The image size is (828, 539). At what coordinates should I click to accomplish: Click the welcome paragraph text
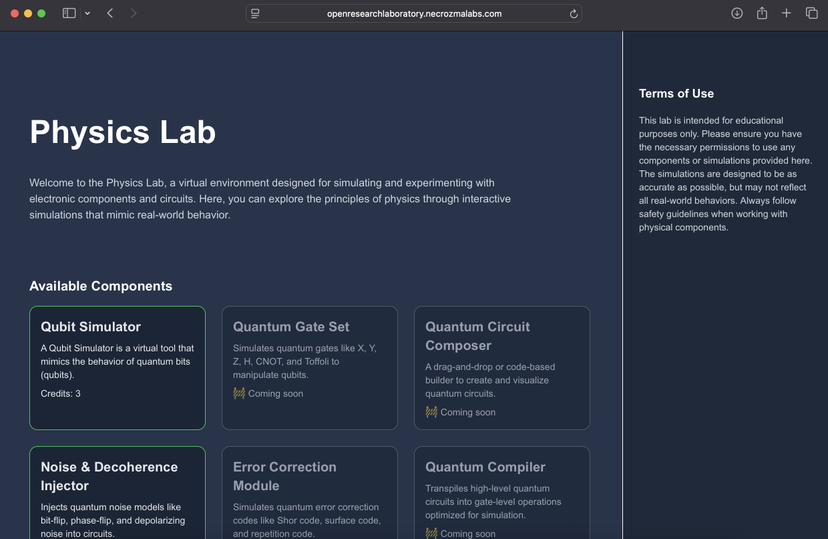click(270, 199)
